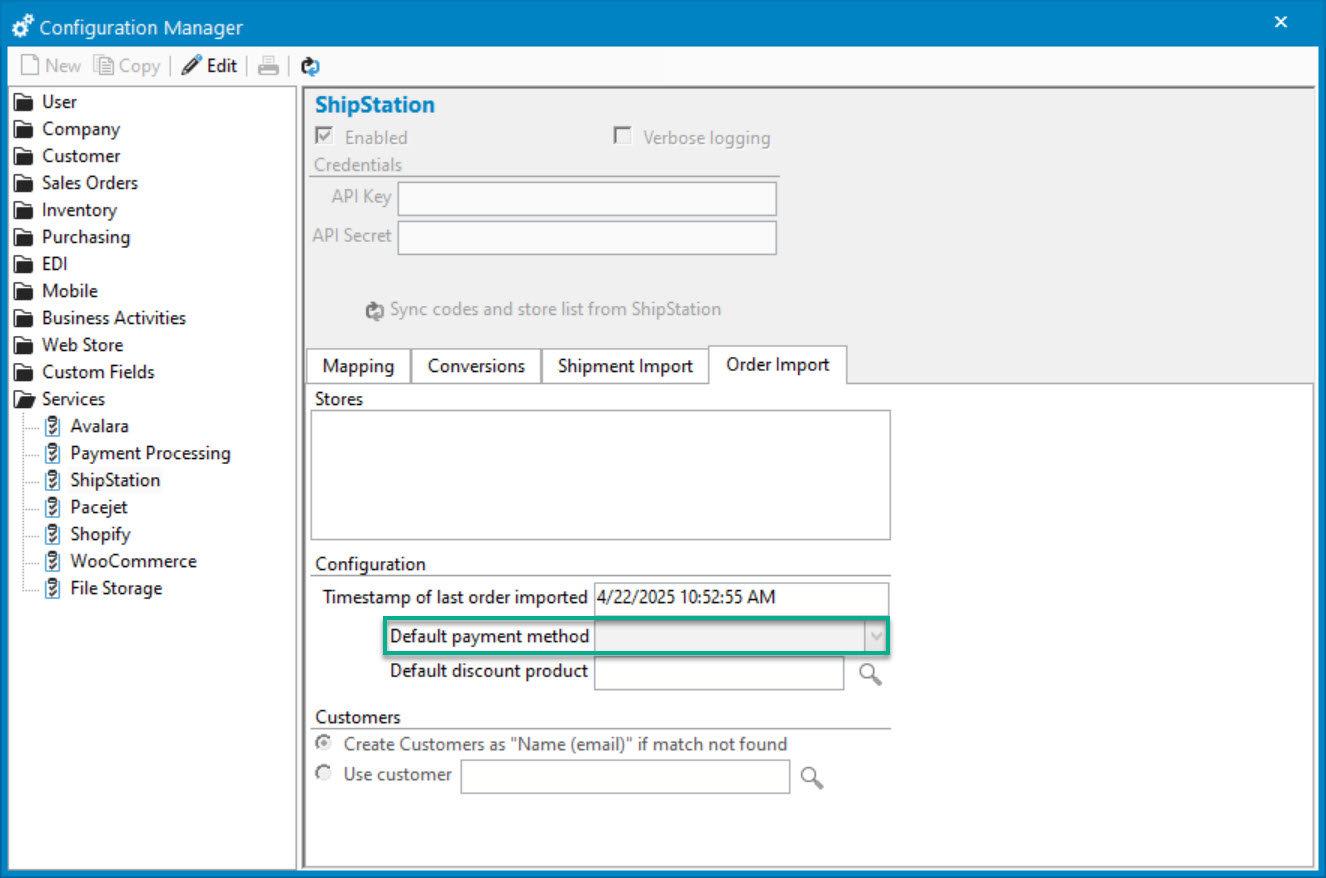Viewport: 1326px width, 878px height.
Task: Close the Configuration Manager window
Action: (1281, 22)
